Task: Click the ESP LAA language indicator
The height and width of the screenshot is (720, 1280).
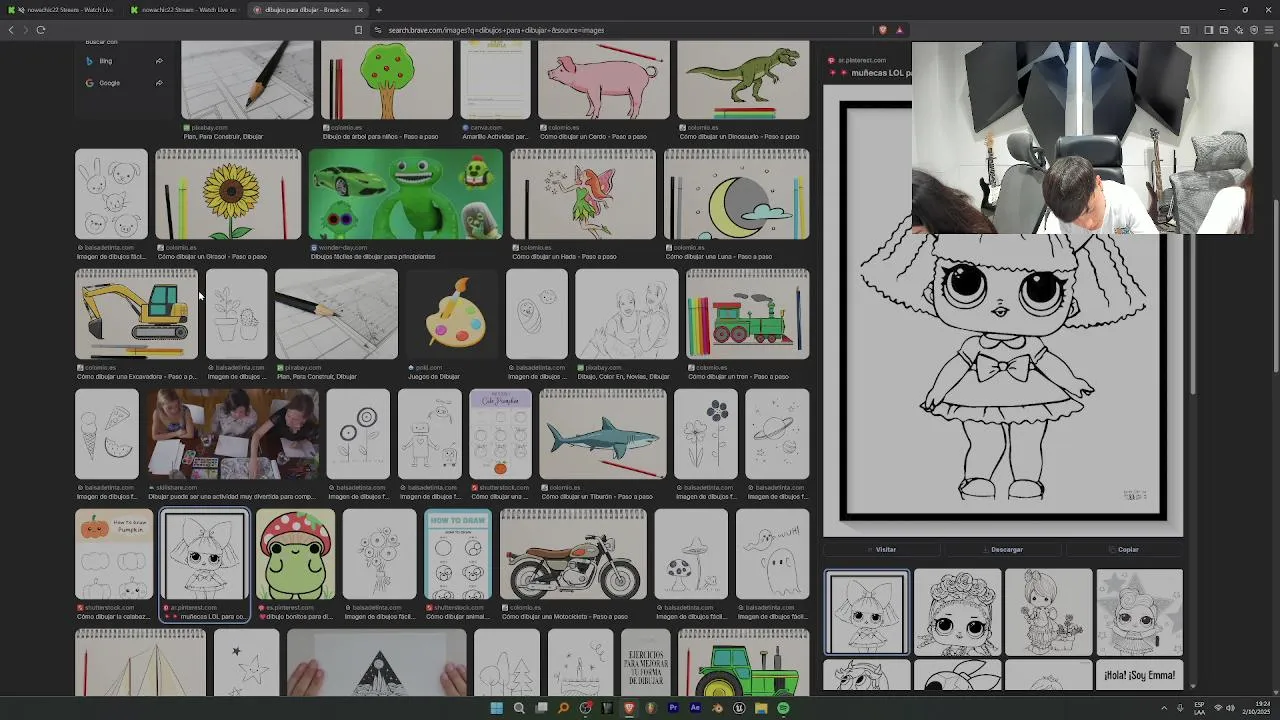Action: 1199,708
